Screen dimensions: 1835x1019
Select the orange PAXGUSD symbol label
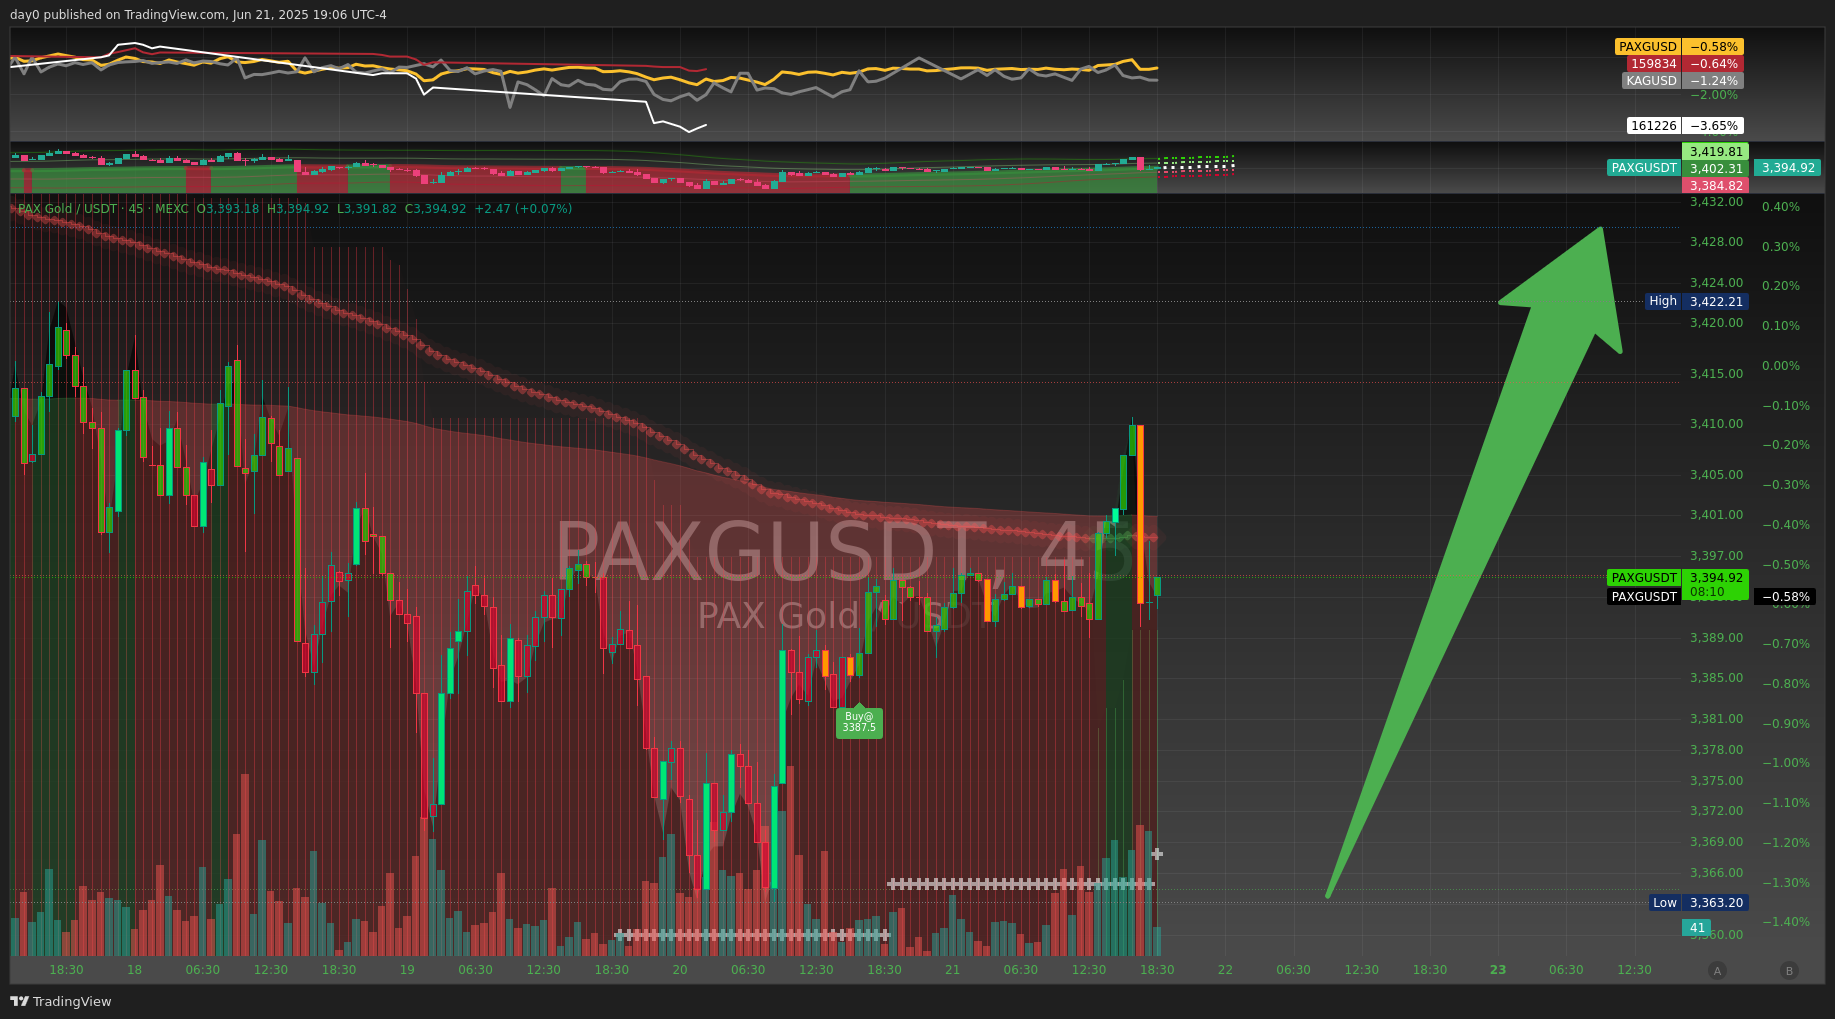tap(1648, 47)
